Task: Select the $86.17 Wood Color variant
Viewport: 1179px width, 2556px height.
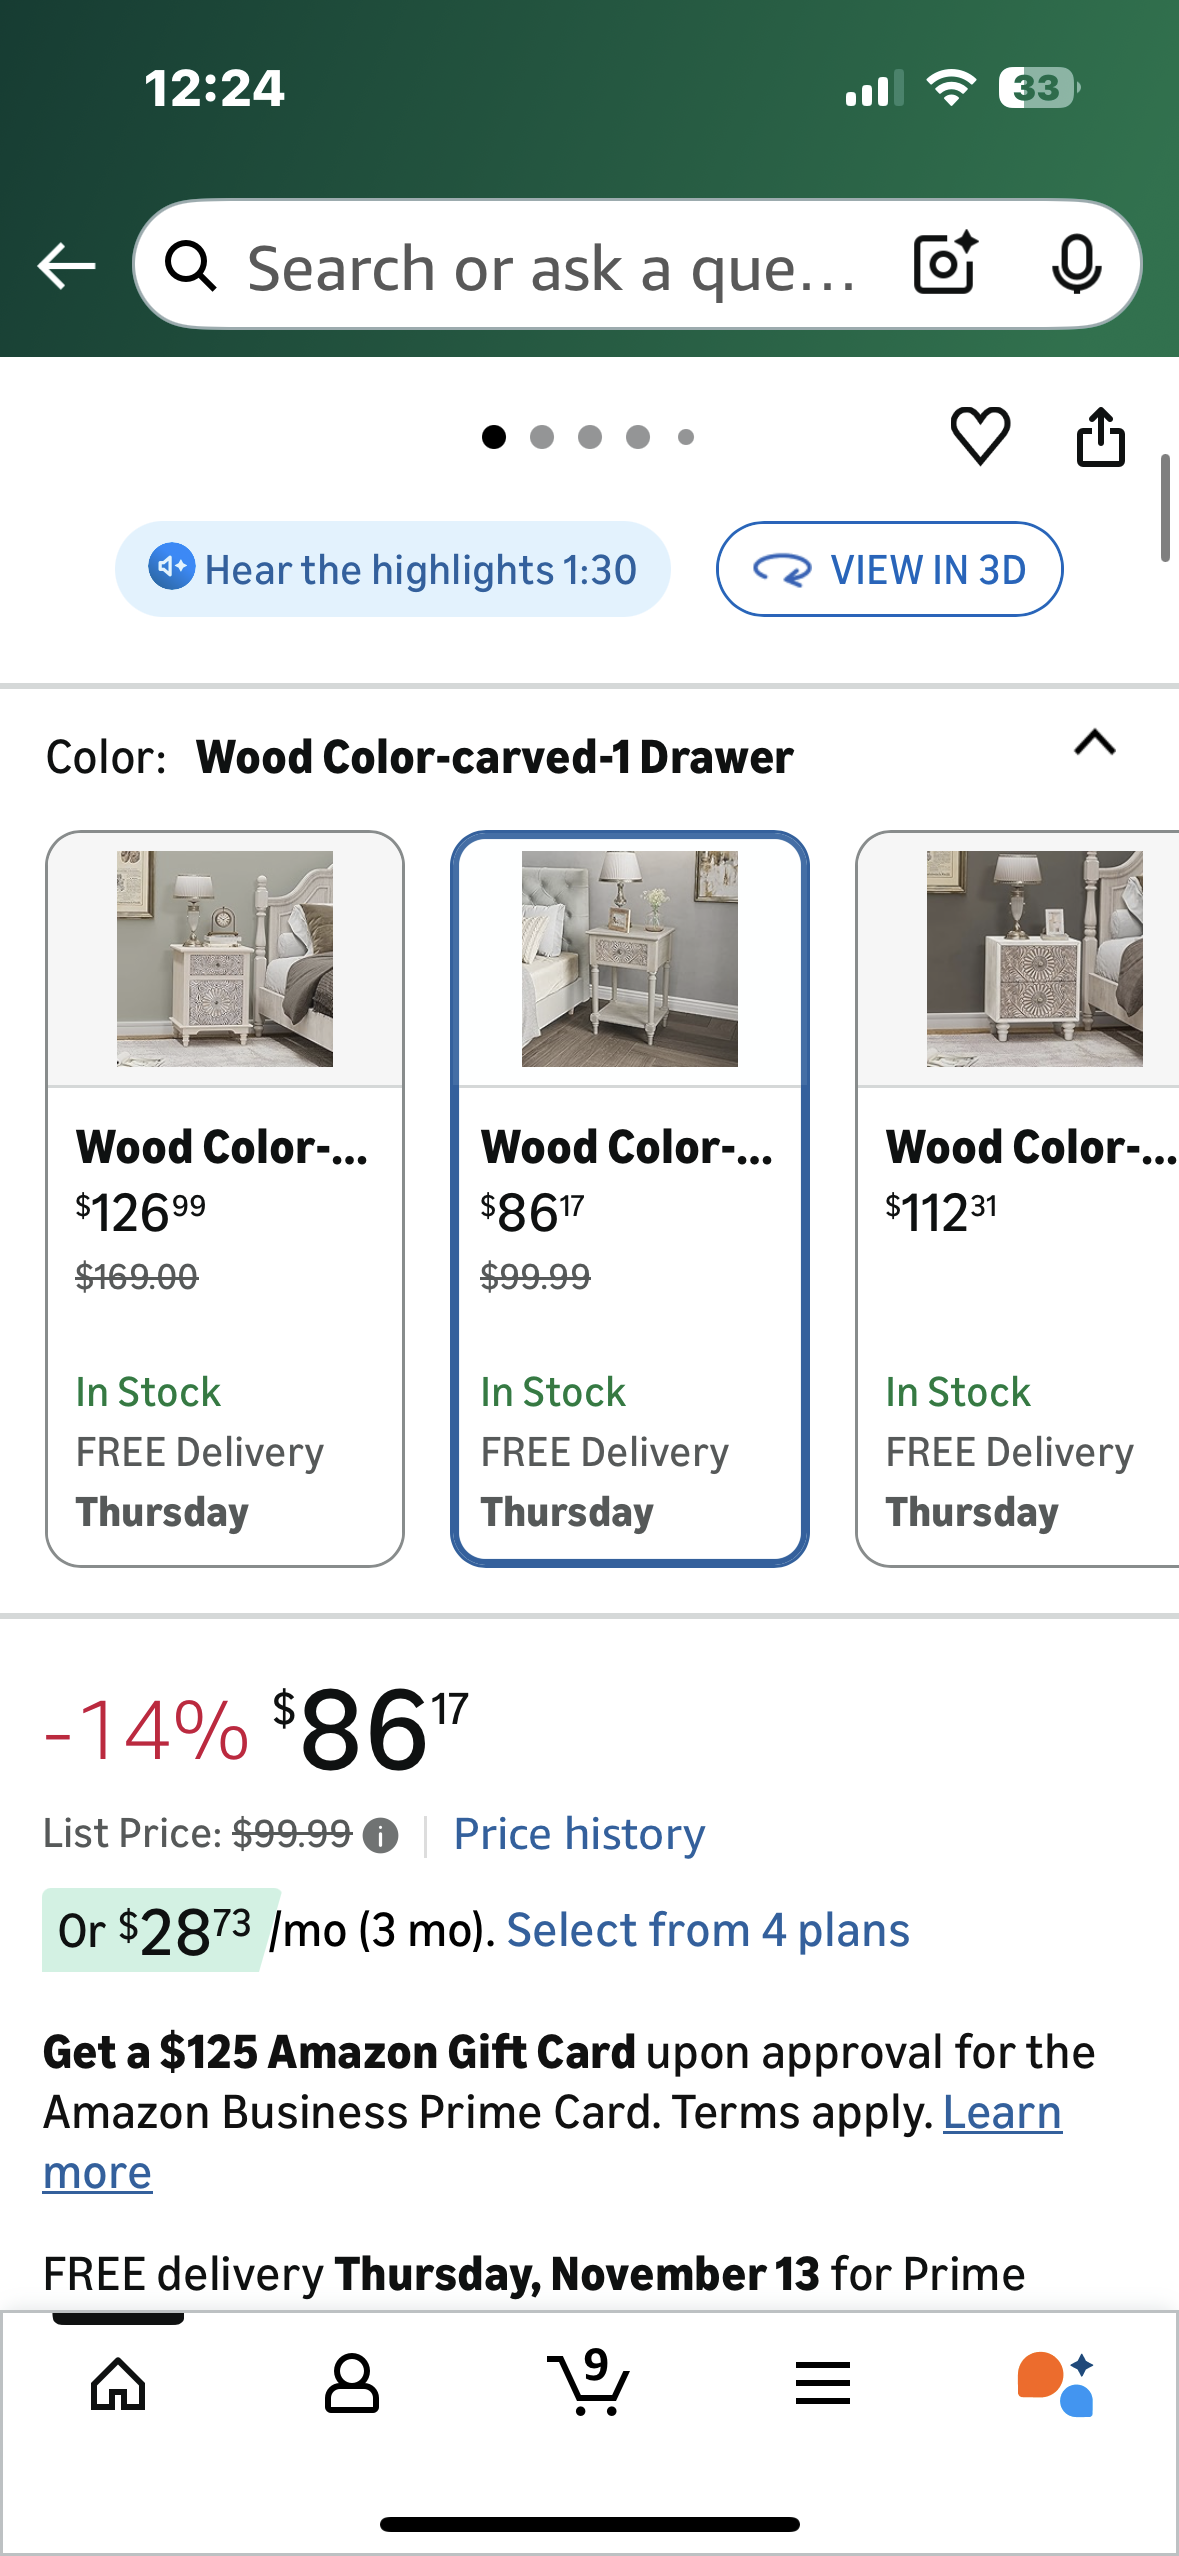Action: point(629,1198)
